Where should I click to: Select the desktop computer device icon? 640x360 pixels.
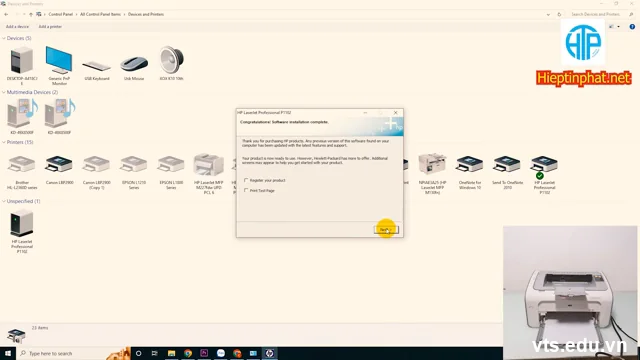(x=22, y=60)
